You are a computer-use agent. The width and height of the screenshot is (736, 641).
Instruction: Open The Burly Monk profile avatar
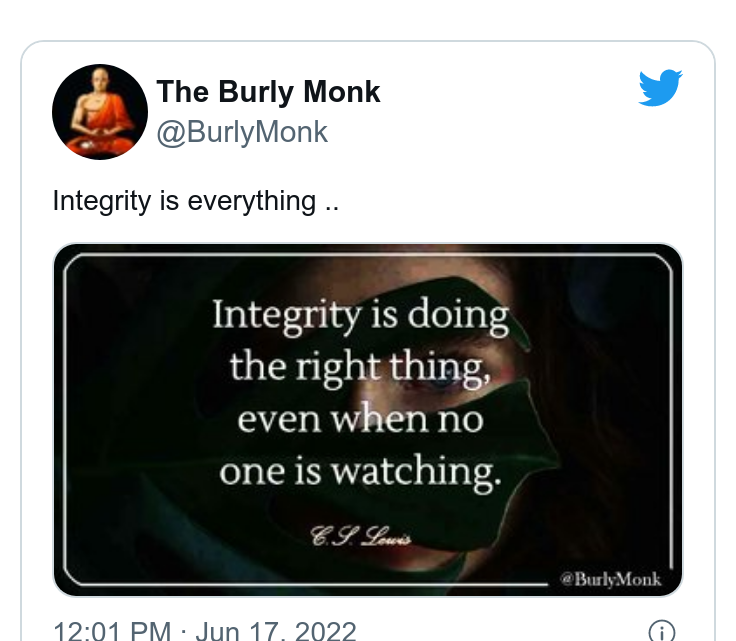(100, 112)
